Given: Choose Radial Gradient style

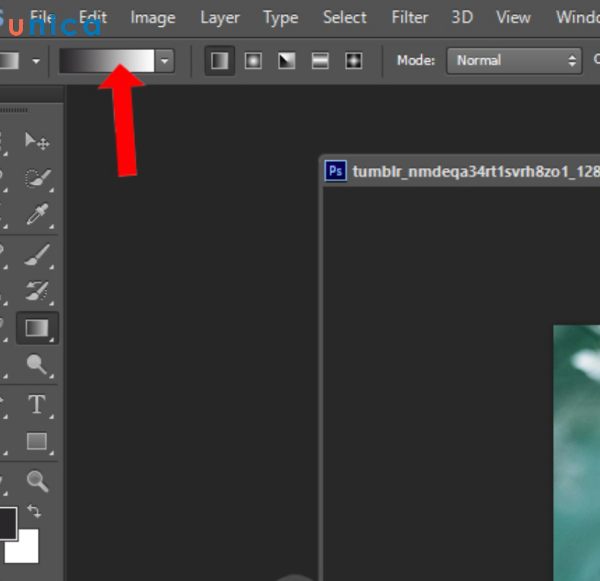Looking at the screenshot, I should point(253,60).
